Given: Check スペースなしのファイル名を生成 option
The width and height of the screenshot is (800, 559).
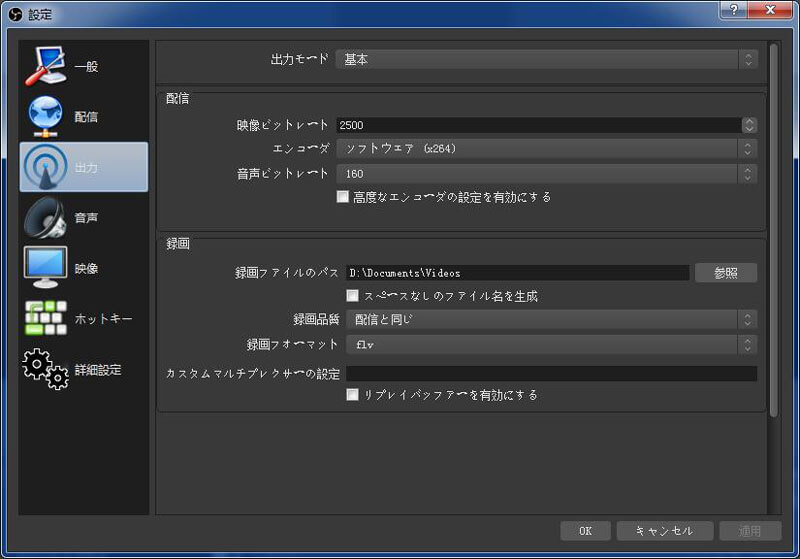Looking at the screenshot, I should click(x=352, y=296).
